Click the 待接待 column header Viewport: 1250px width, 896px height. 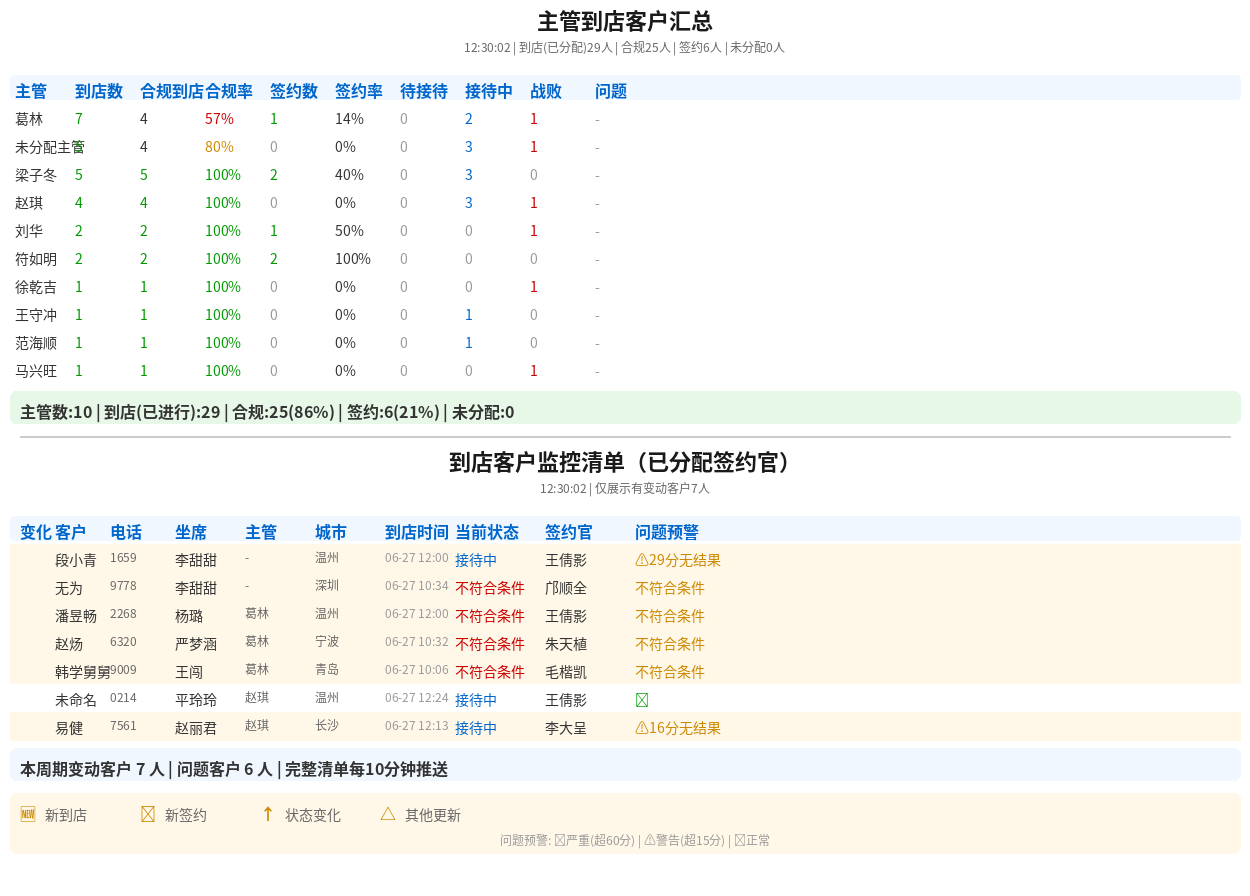tap(424, 91)
